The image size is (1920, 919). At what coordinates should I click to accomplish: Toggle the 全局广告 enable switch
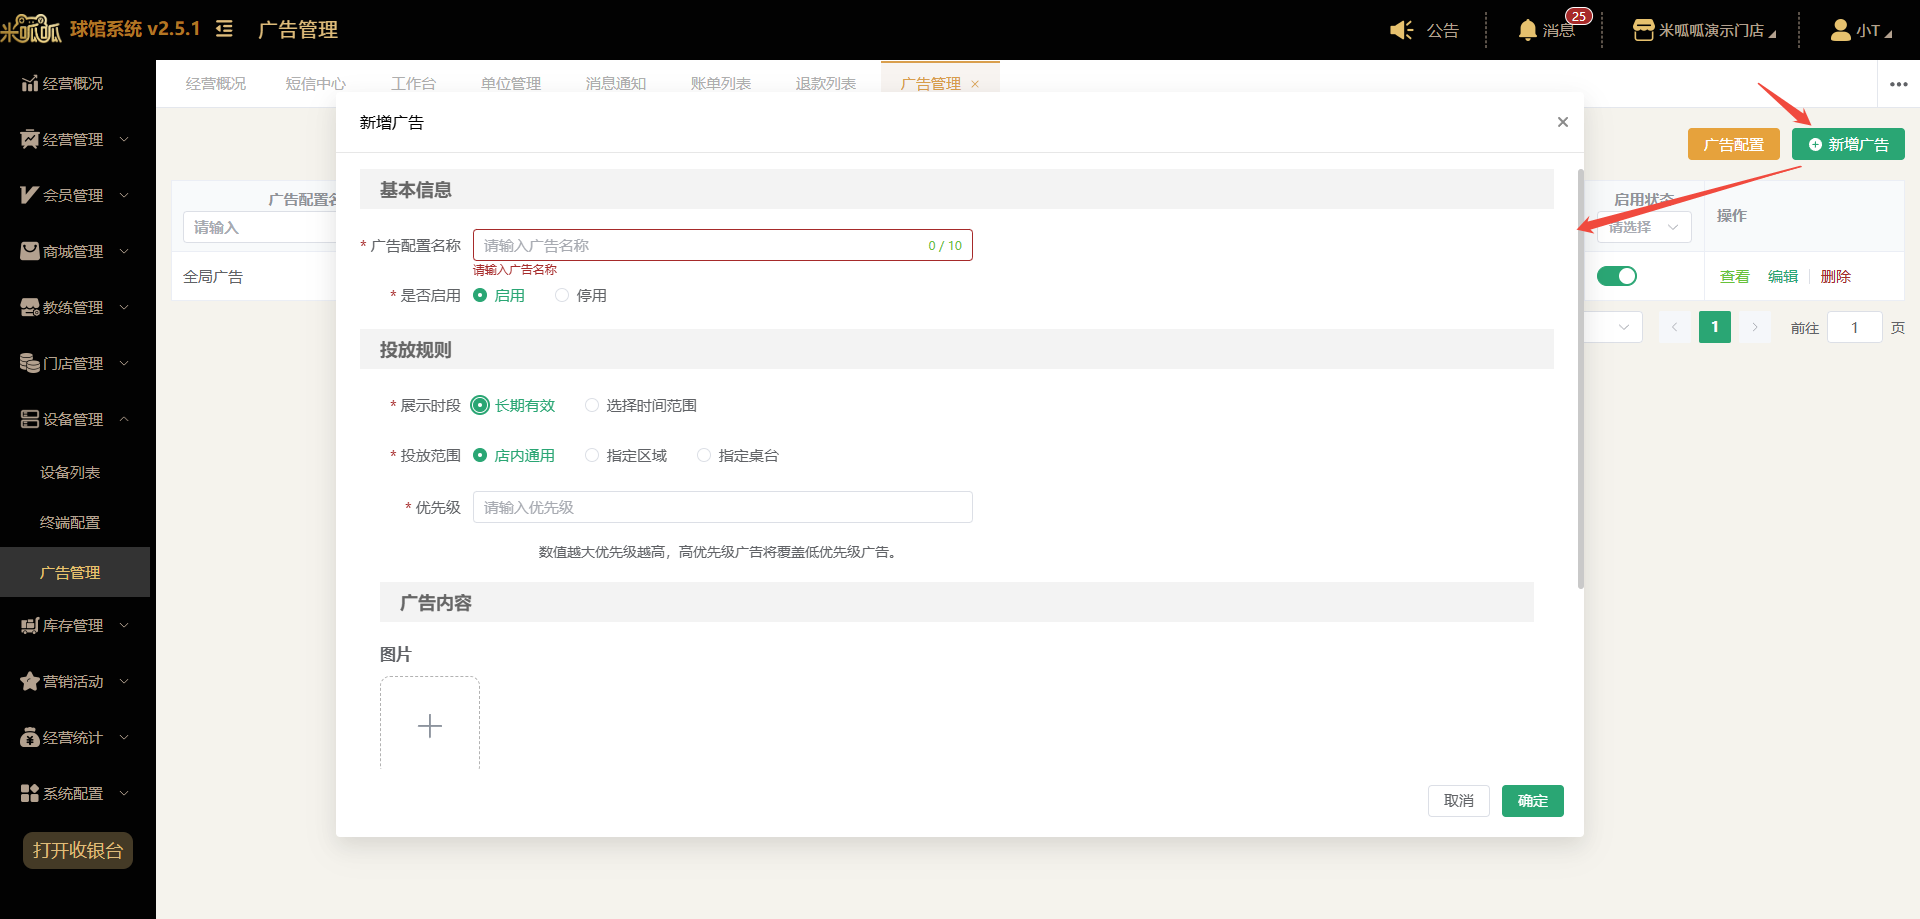1617,276
